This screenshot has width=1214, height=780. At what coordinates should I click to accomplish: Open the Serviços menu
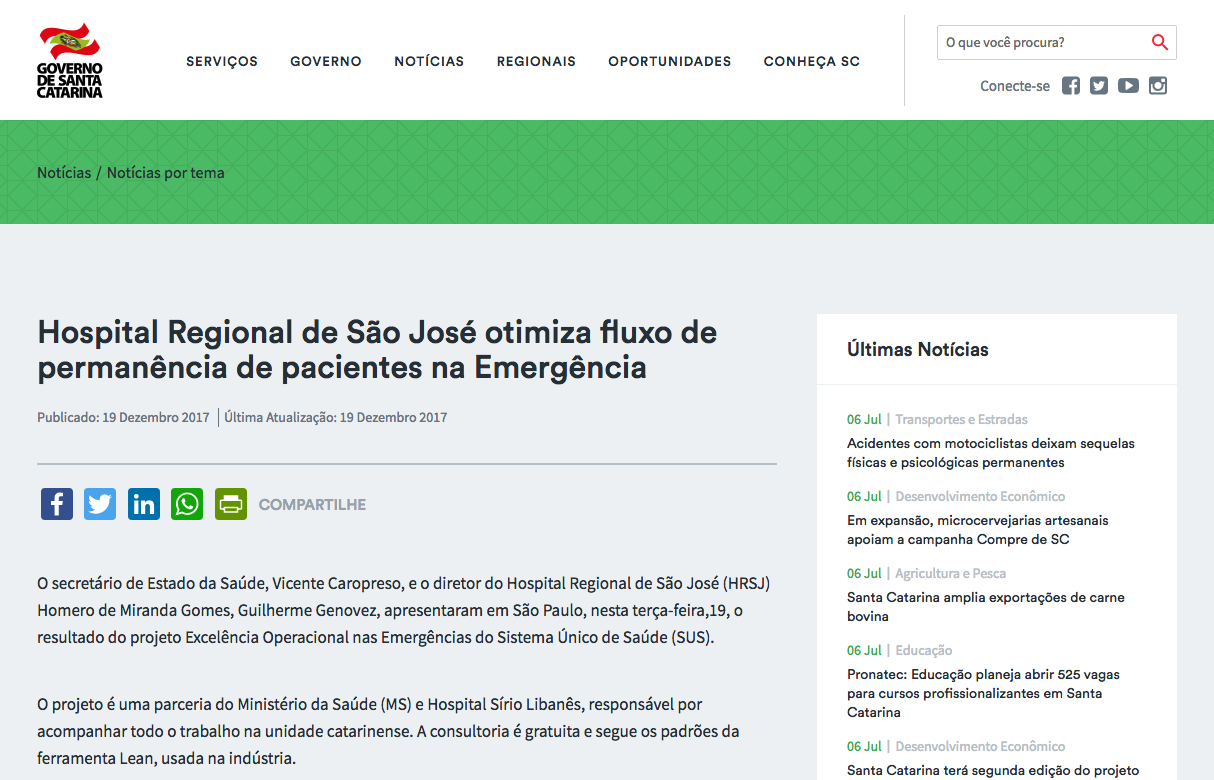pyautogui.click(x=222, y=61)
